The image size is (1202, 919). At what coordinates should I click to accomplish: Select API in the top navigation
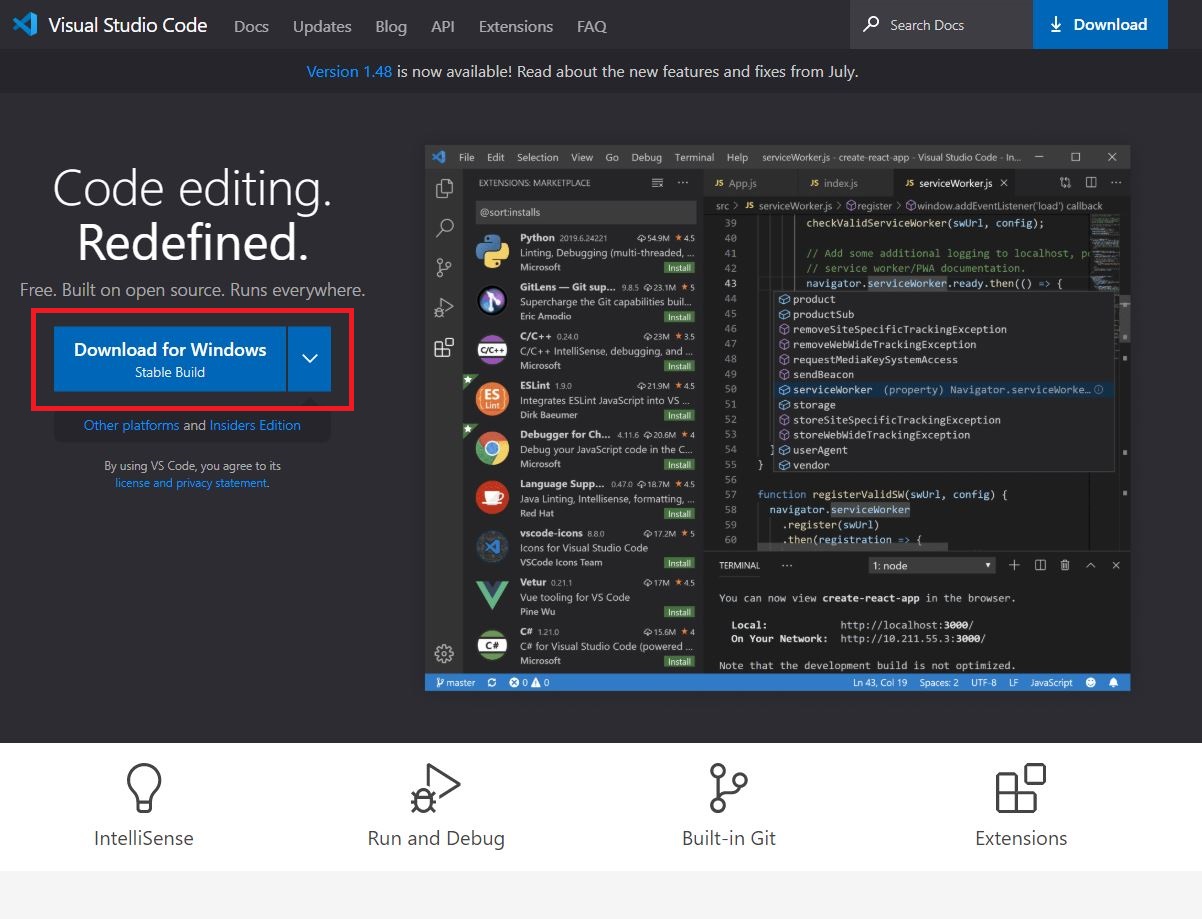tap(443, 26)
